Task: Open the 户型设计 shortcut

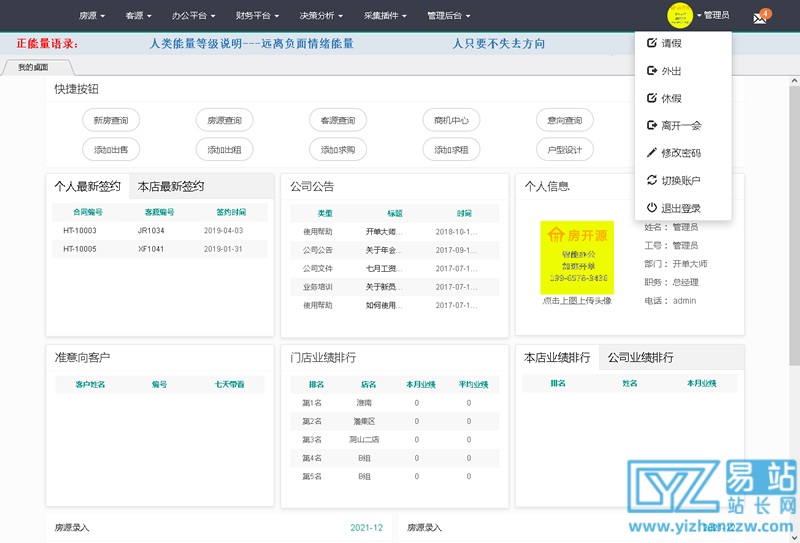Action: pos(565,150)
